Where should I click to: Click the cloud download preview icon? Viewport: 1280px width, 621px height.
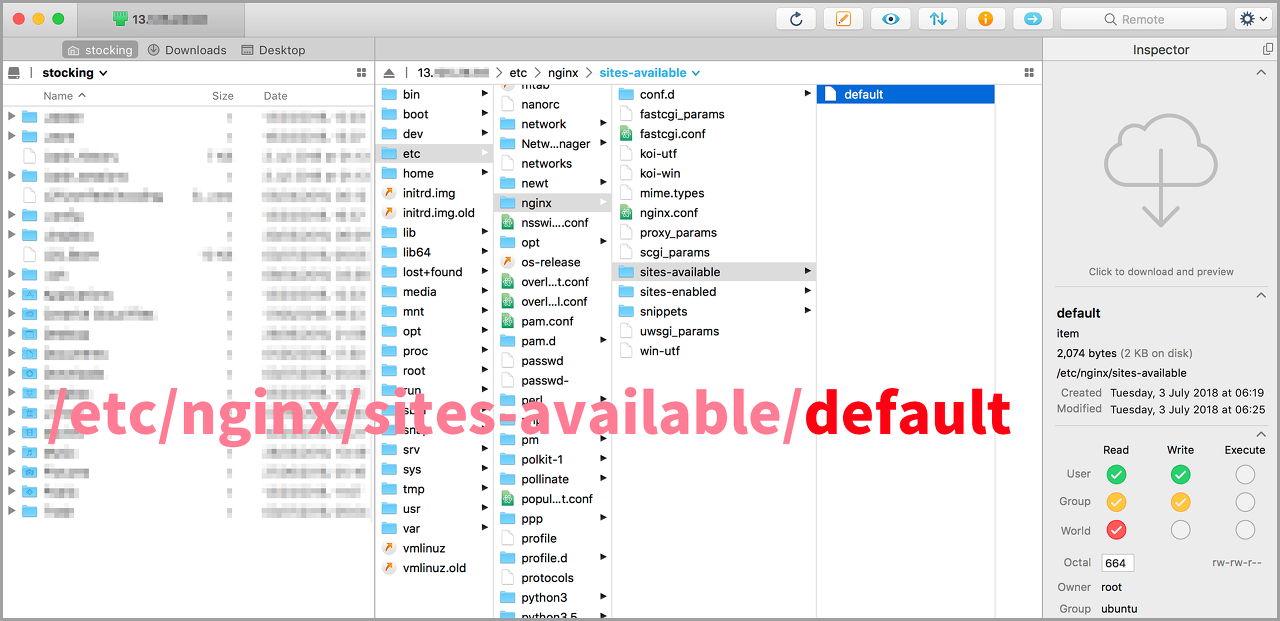tap(1160, 170)
